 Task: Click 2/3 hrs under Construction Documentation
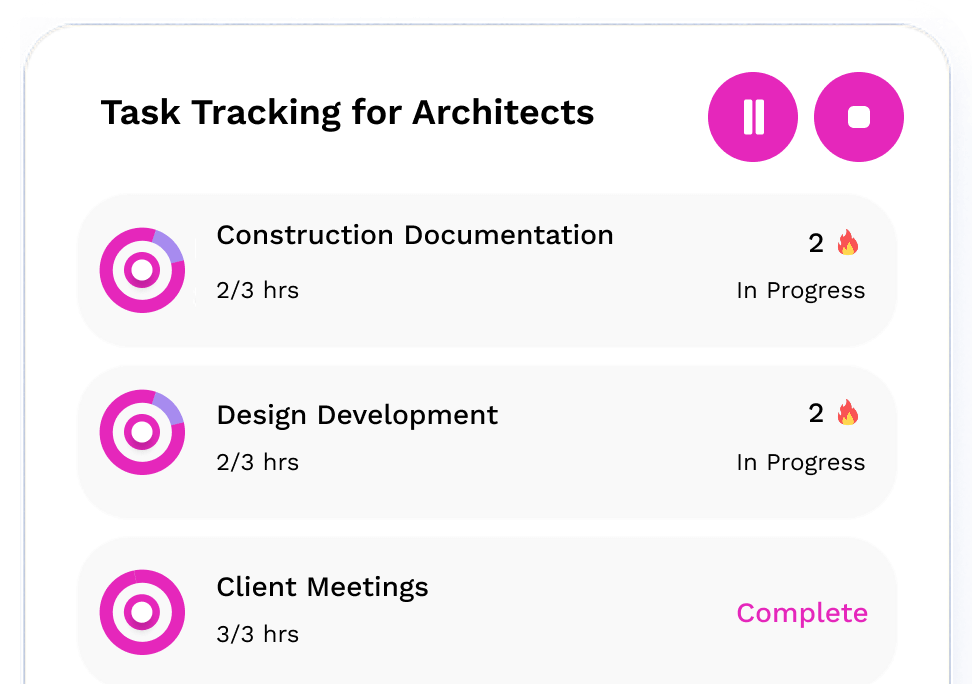[x=258, y=290]
